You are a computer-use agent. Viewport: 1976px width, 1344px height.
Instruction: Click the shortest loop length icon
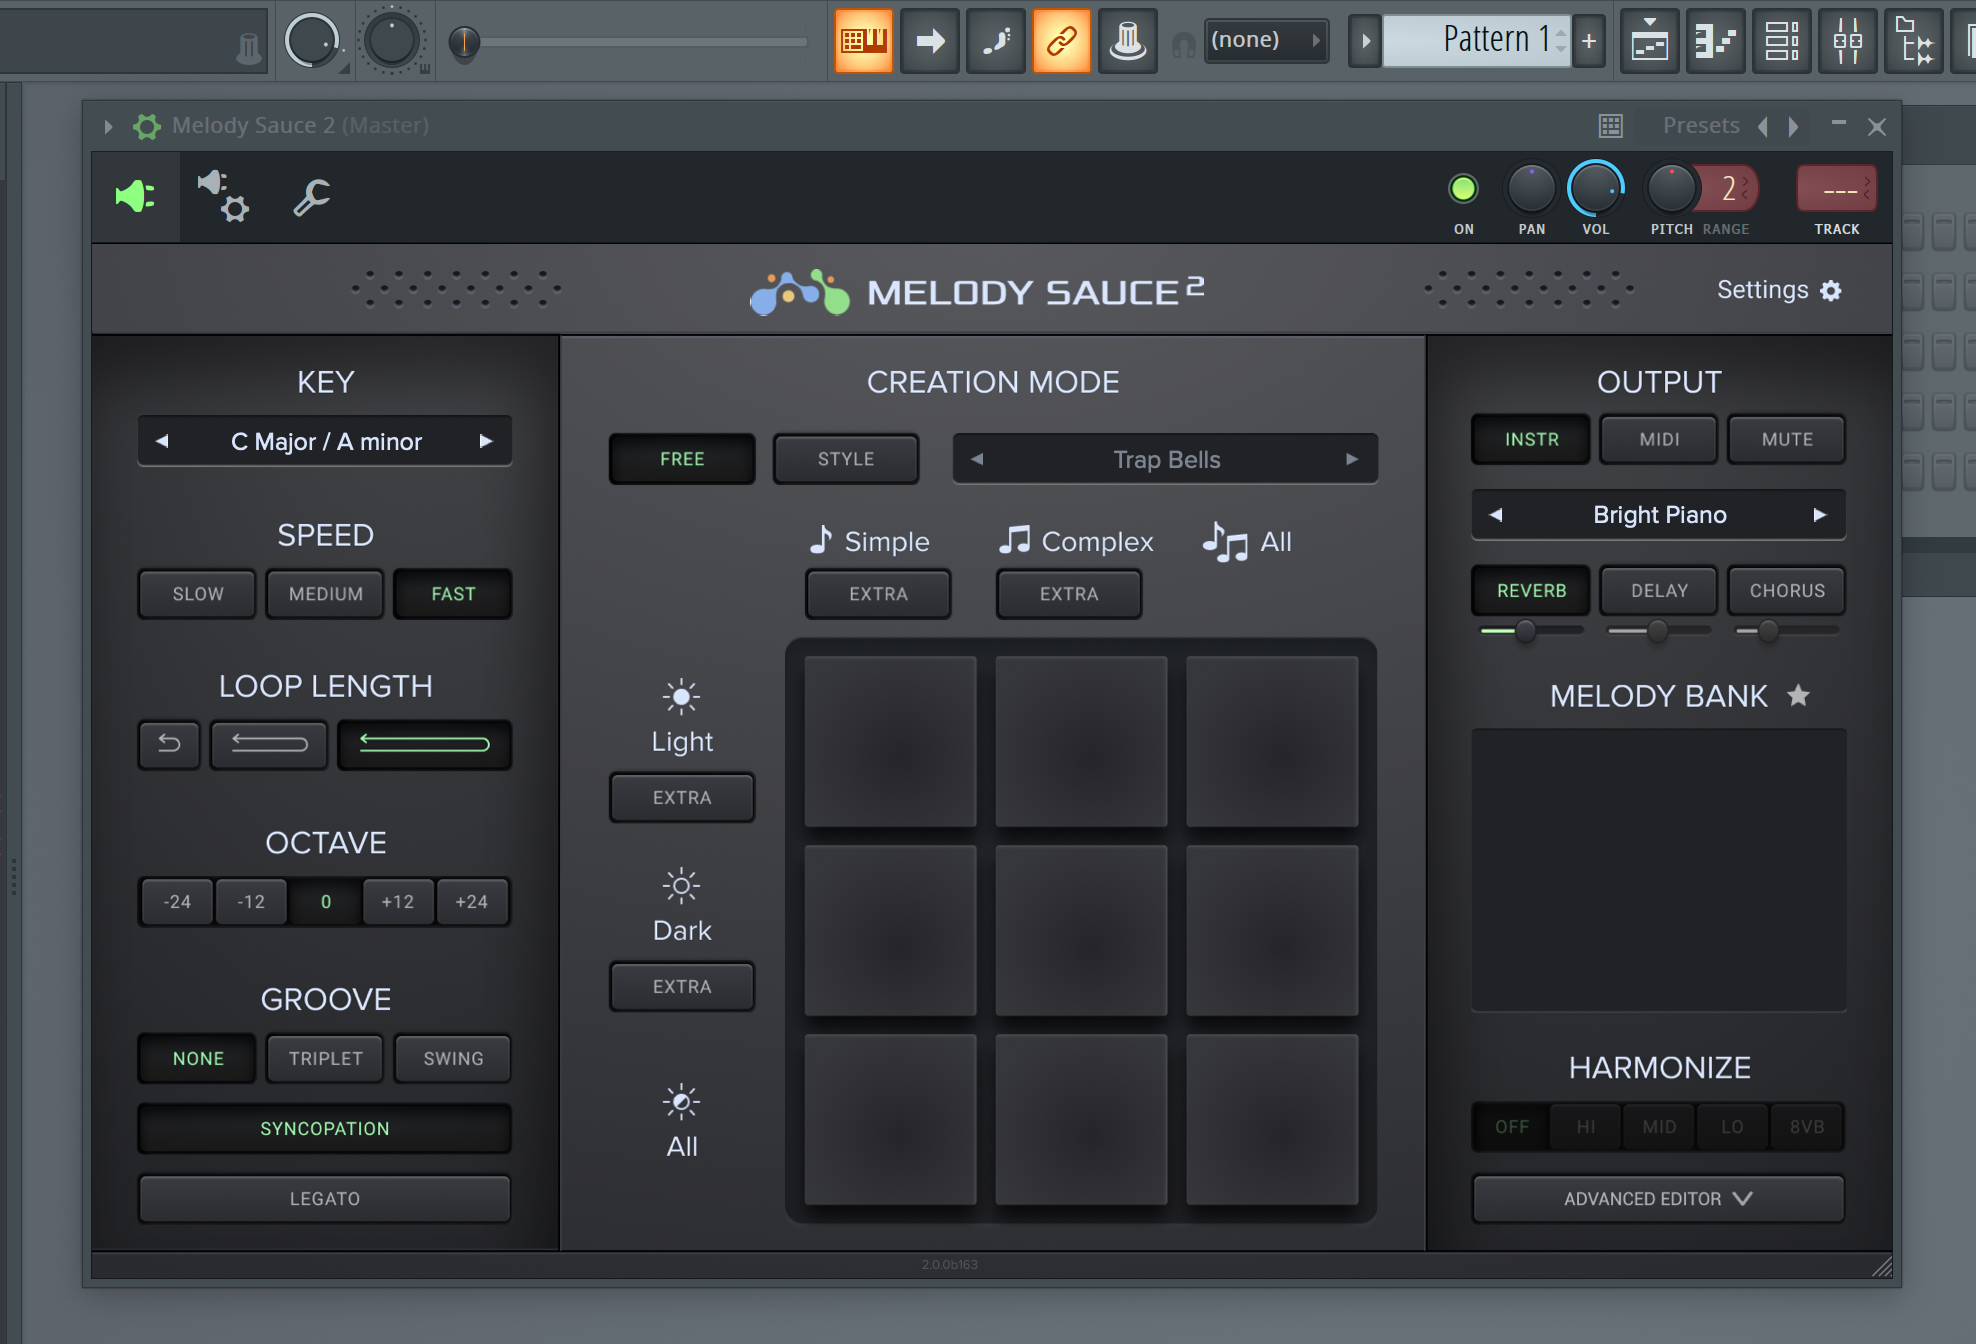pos(169,744)
